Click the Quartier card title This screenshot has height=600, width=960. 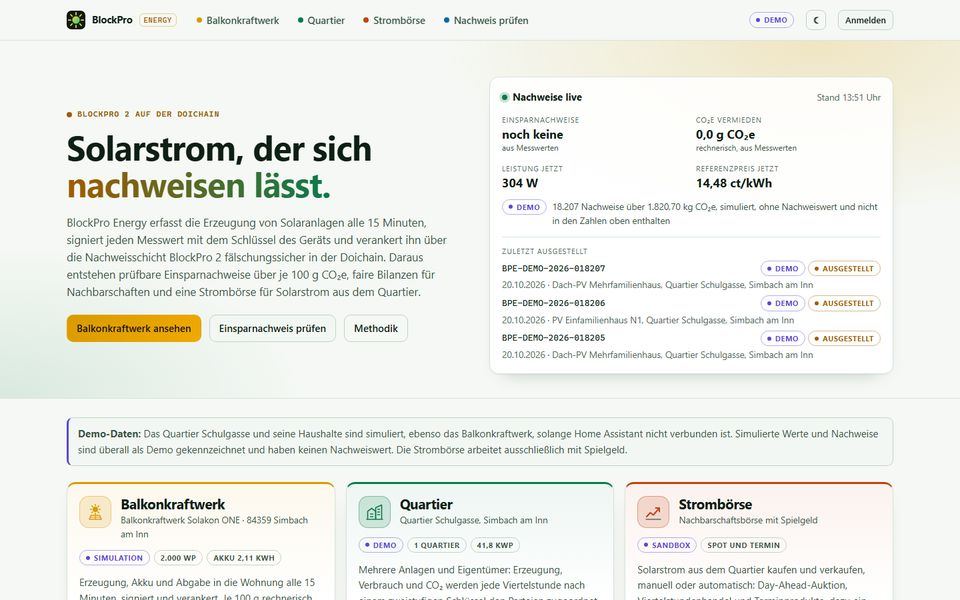pyautogui.click(x=426, y=504)
